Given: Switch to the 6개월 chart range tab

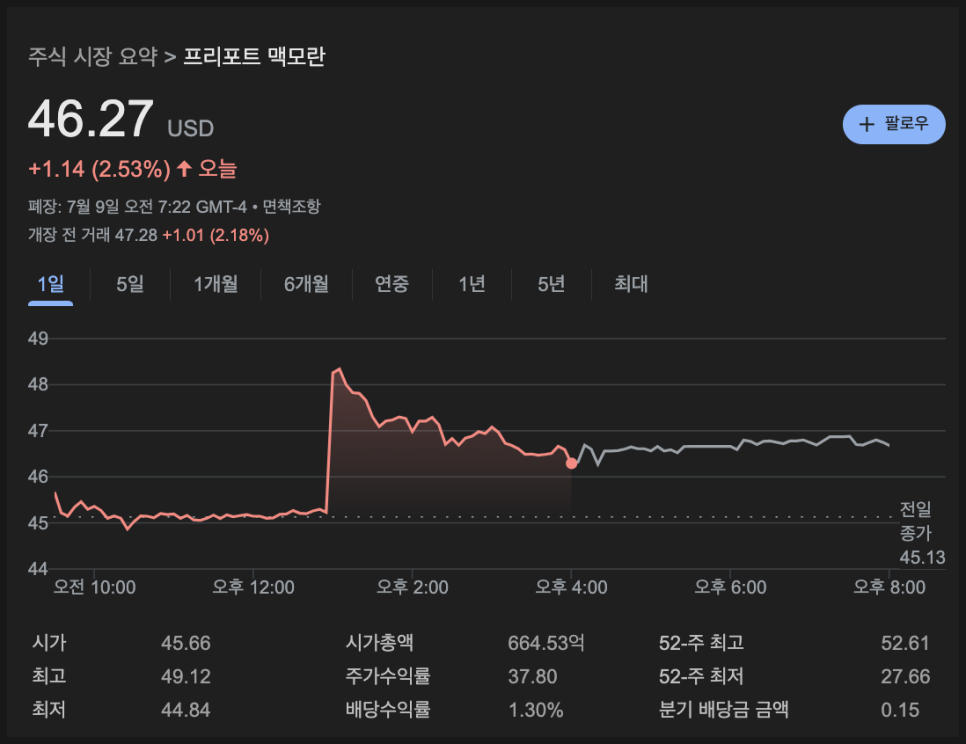Looking at the screenshot, I should coord(306,285).
